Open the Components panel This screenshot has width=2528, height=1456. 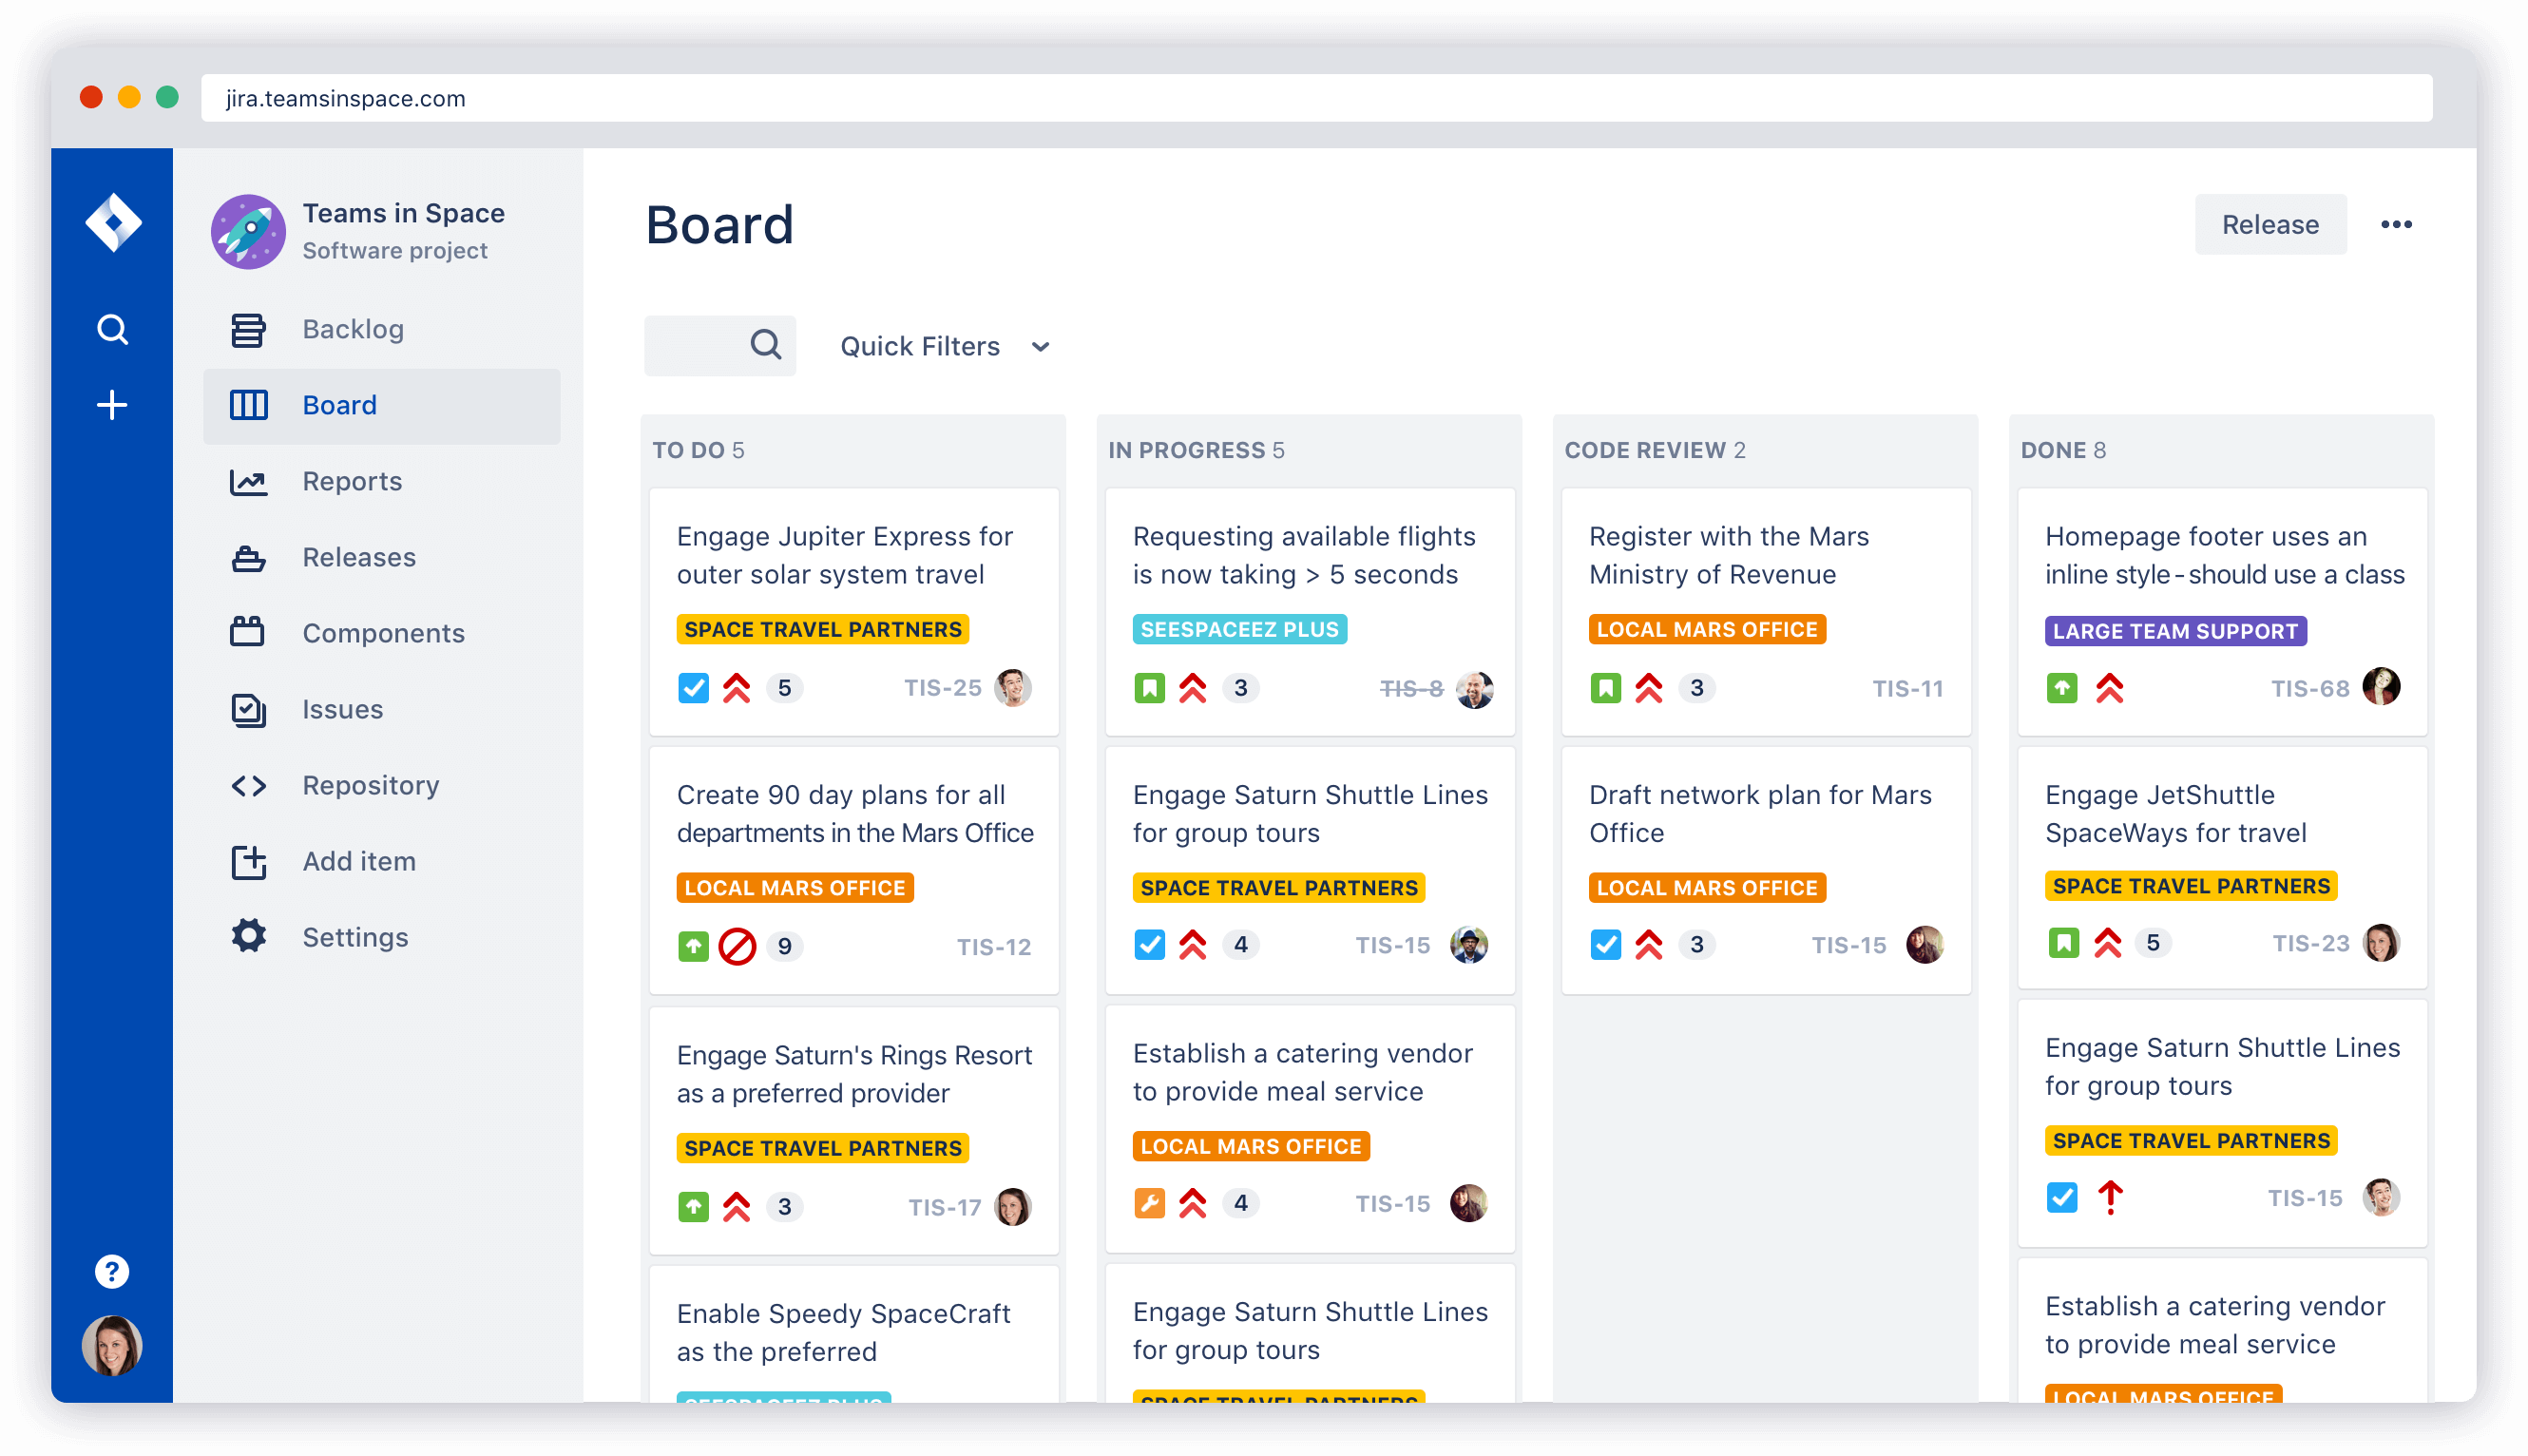[x=384, y=632]
